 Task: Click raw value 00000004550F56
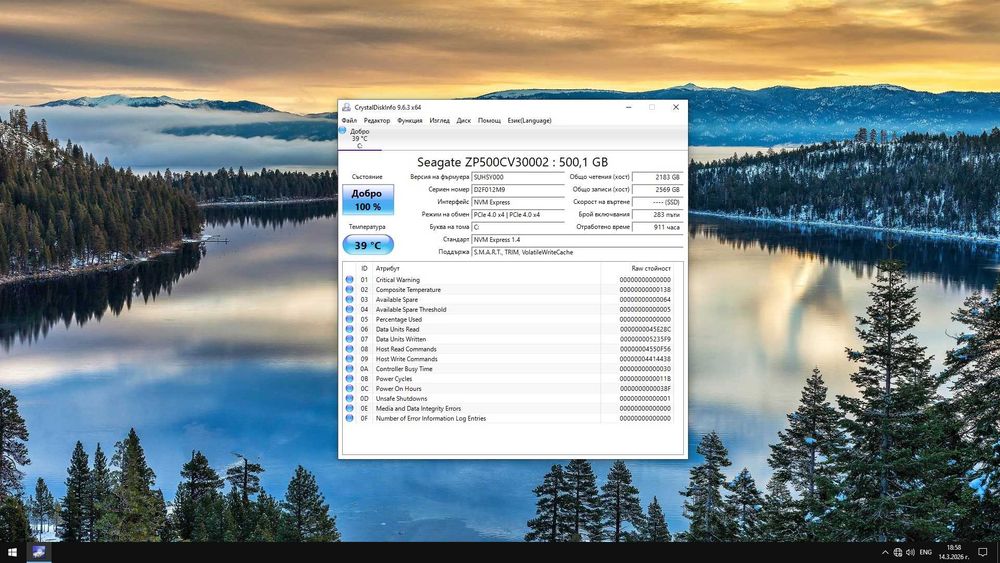pyautogui.click(x=645, y=349)
